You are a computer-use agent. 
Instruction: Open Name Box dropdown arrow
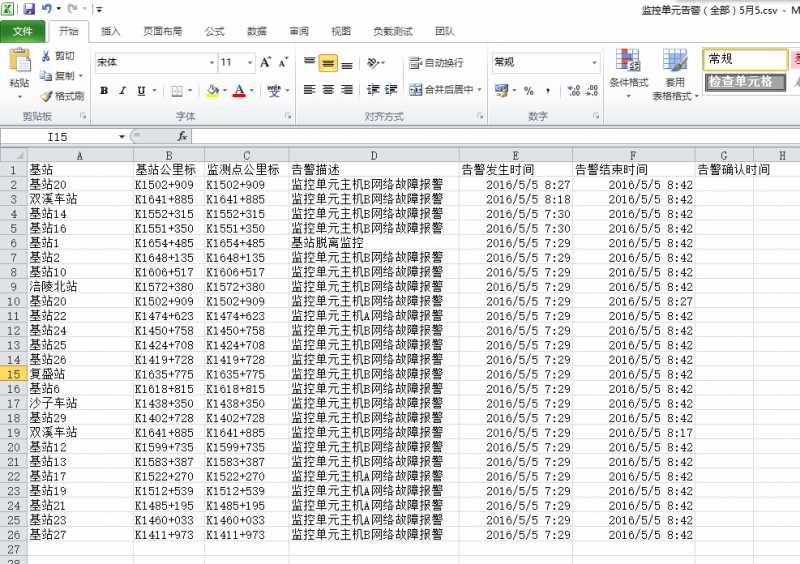point(122,137)
